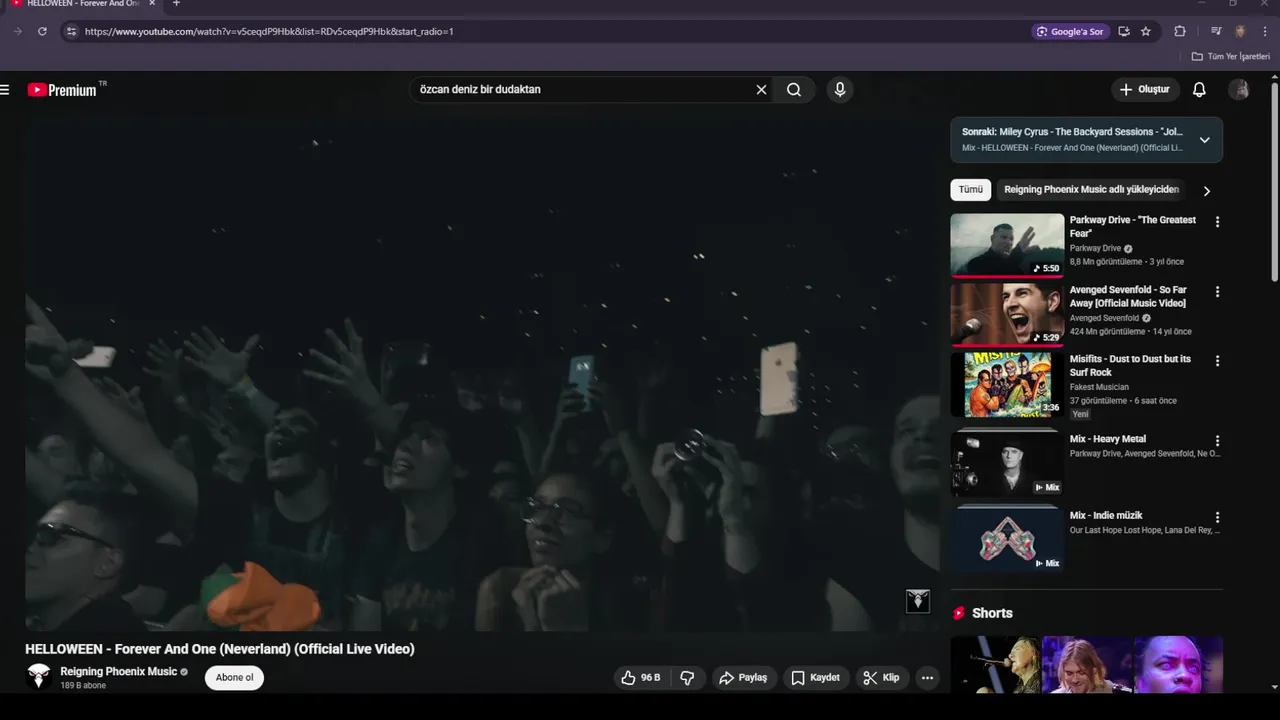Open the Misfits 'Dust to Dust' thumbnail
The image size is (1280, 720).
coord(1007,384)
